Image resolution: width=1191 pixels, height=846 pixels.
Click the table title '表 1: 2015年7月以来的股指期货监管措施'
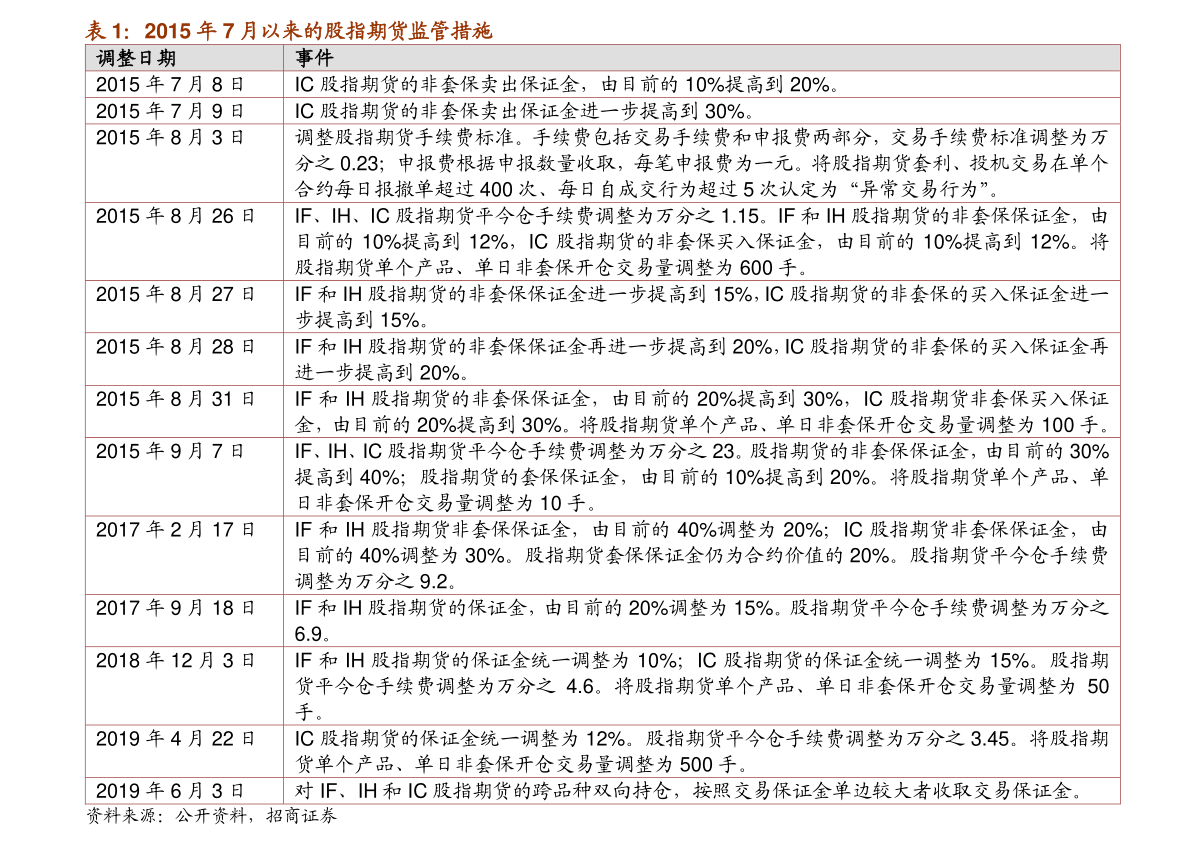point(289,30)
